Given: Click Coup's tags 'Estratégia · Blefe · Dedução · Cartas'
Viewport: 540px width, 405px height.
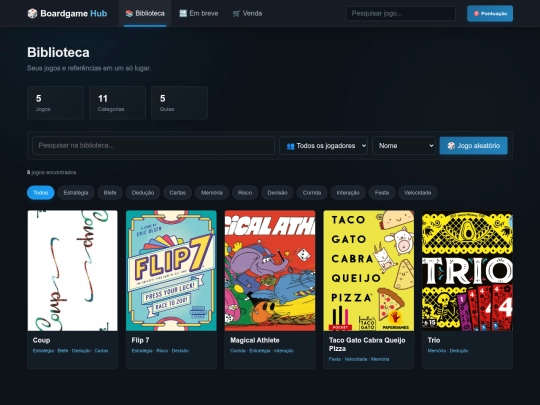Looking at the screenshot, I should [71, 351].
